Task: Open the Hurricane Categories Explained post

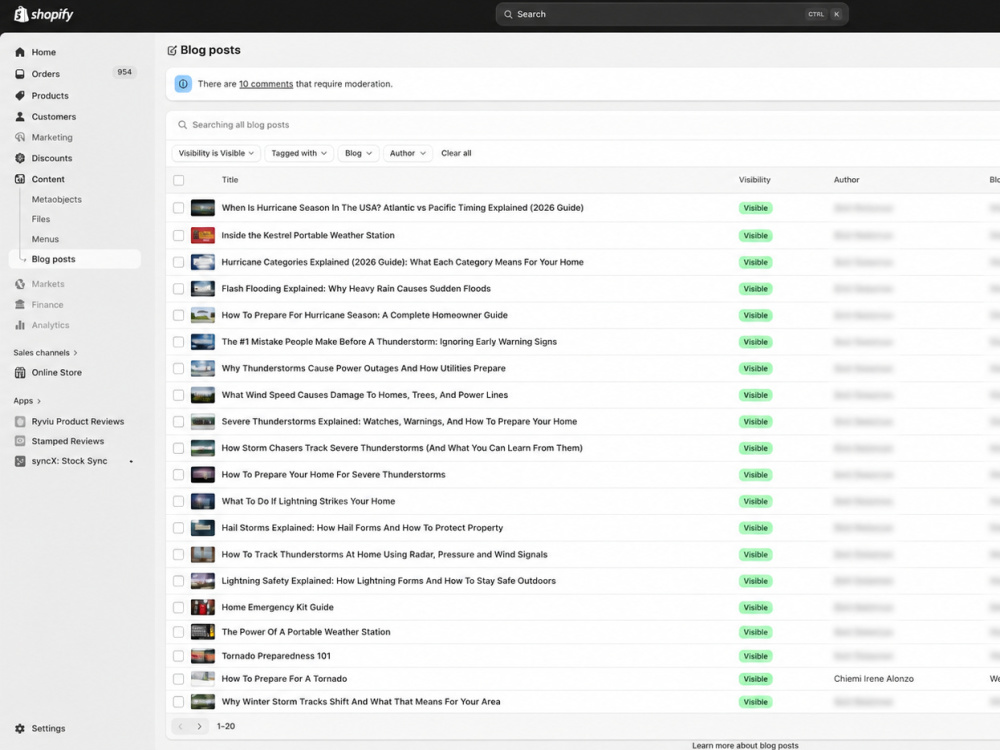Action: point(402,262)
